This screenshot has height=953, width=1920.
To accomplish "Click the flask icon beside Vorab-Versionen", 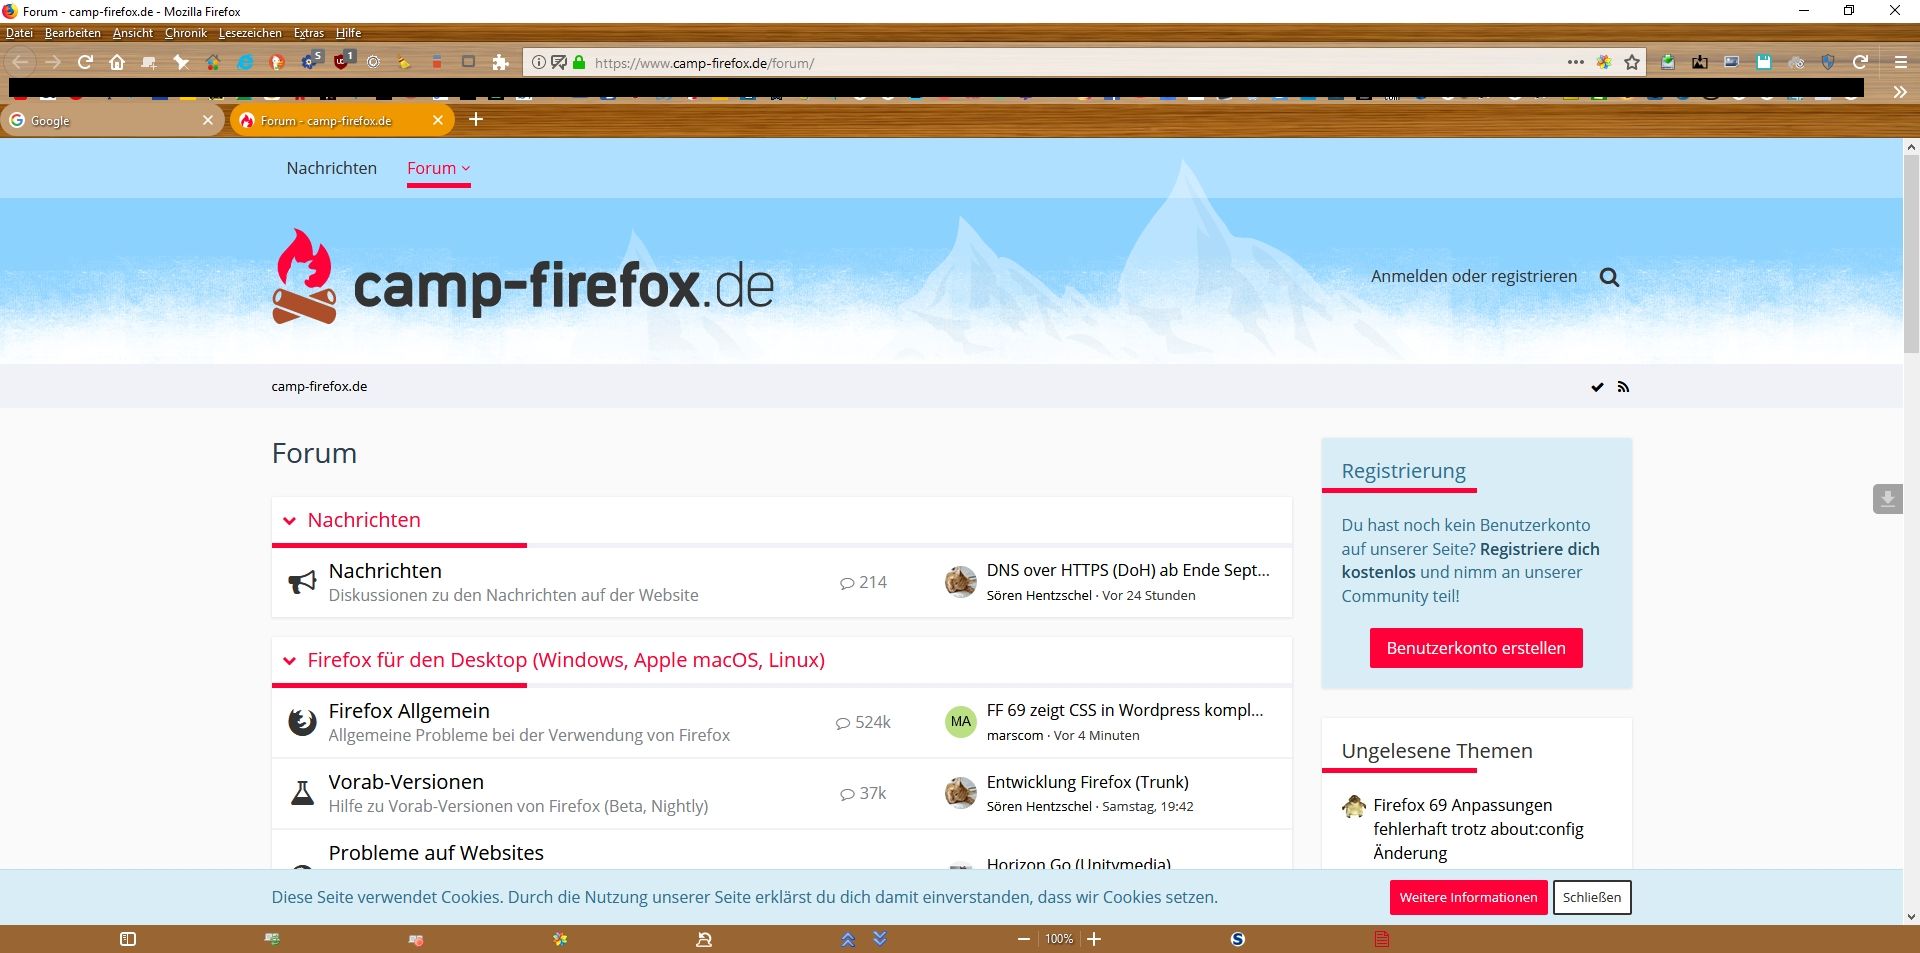I will (302, 793).
